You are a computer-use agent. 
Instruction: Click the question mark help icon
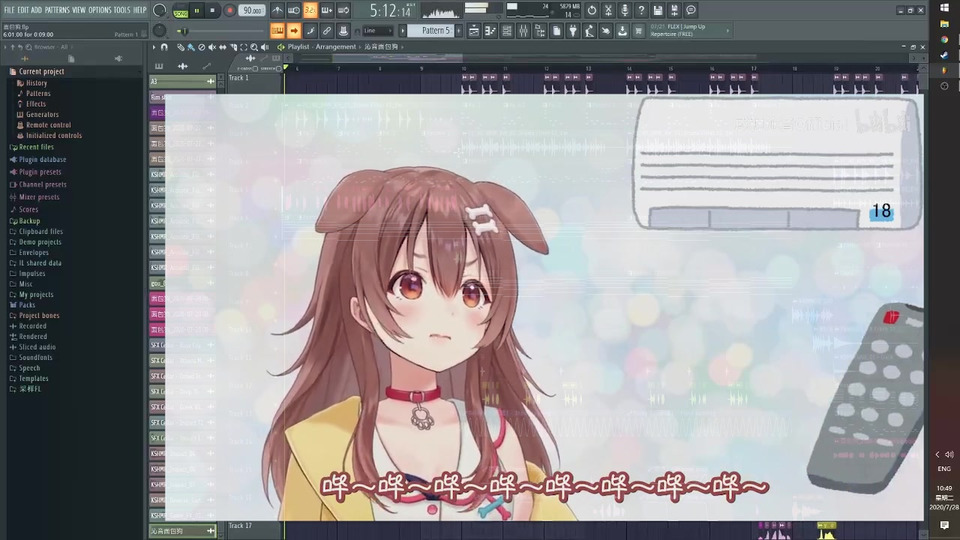point(641,10)
